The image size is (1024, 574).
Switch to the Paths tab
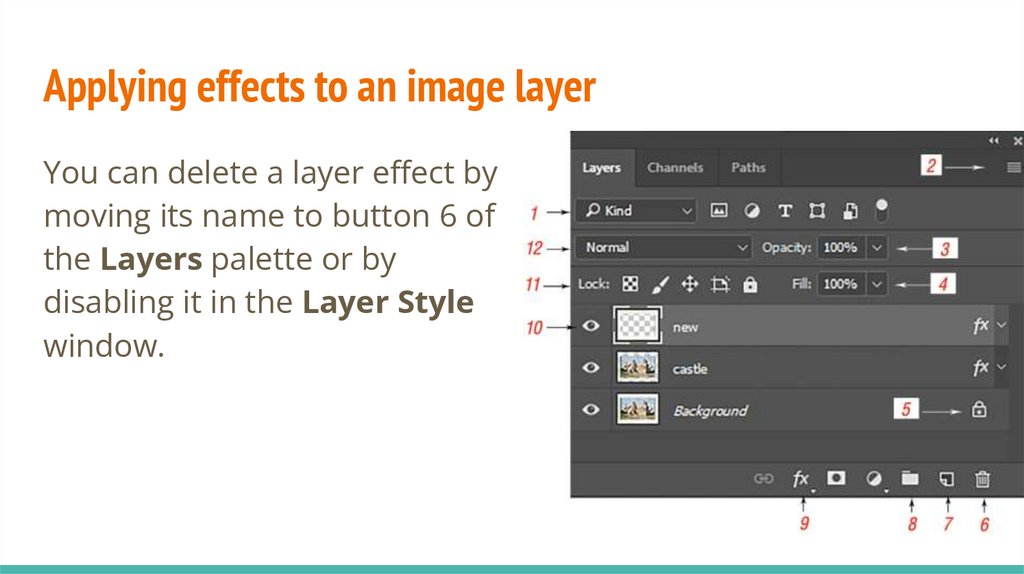coord(748,168)
